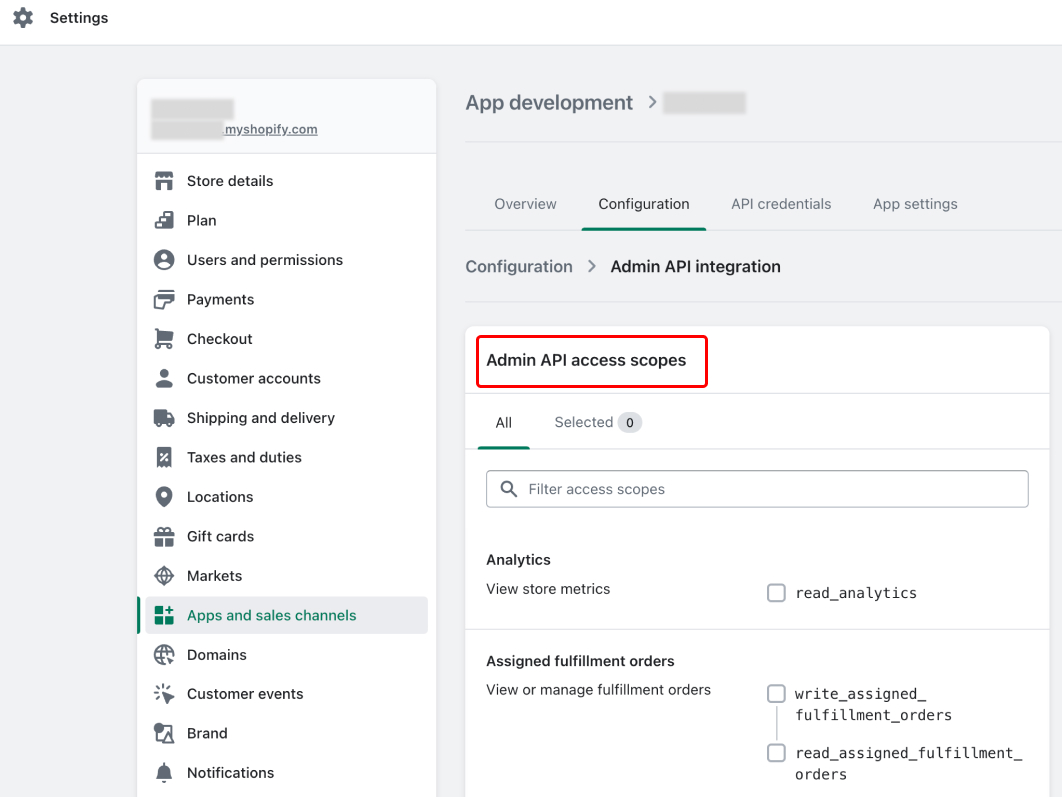
Task: Check write_assigned_fulfillment_orders scope
Action: coord(776,692)
